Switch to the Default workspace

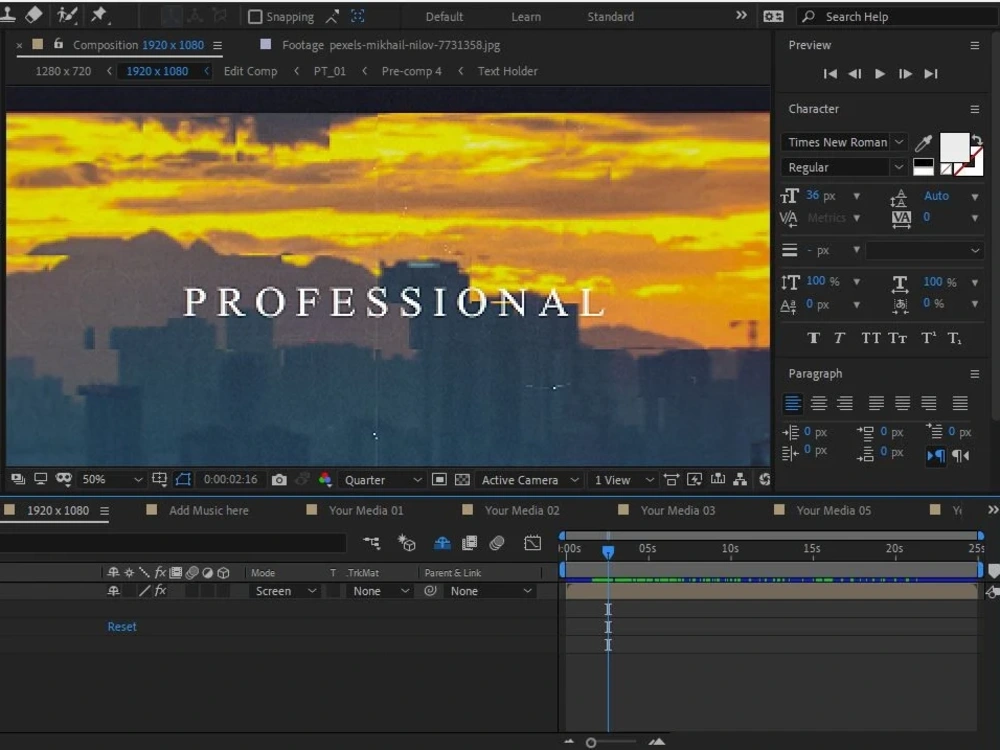coord(444,17)
